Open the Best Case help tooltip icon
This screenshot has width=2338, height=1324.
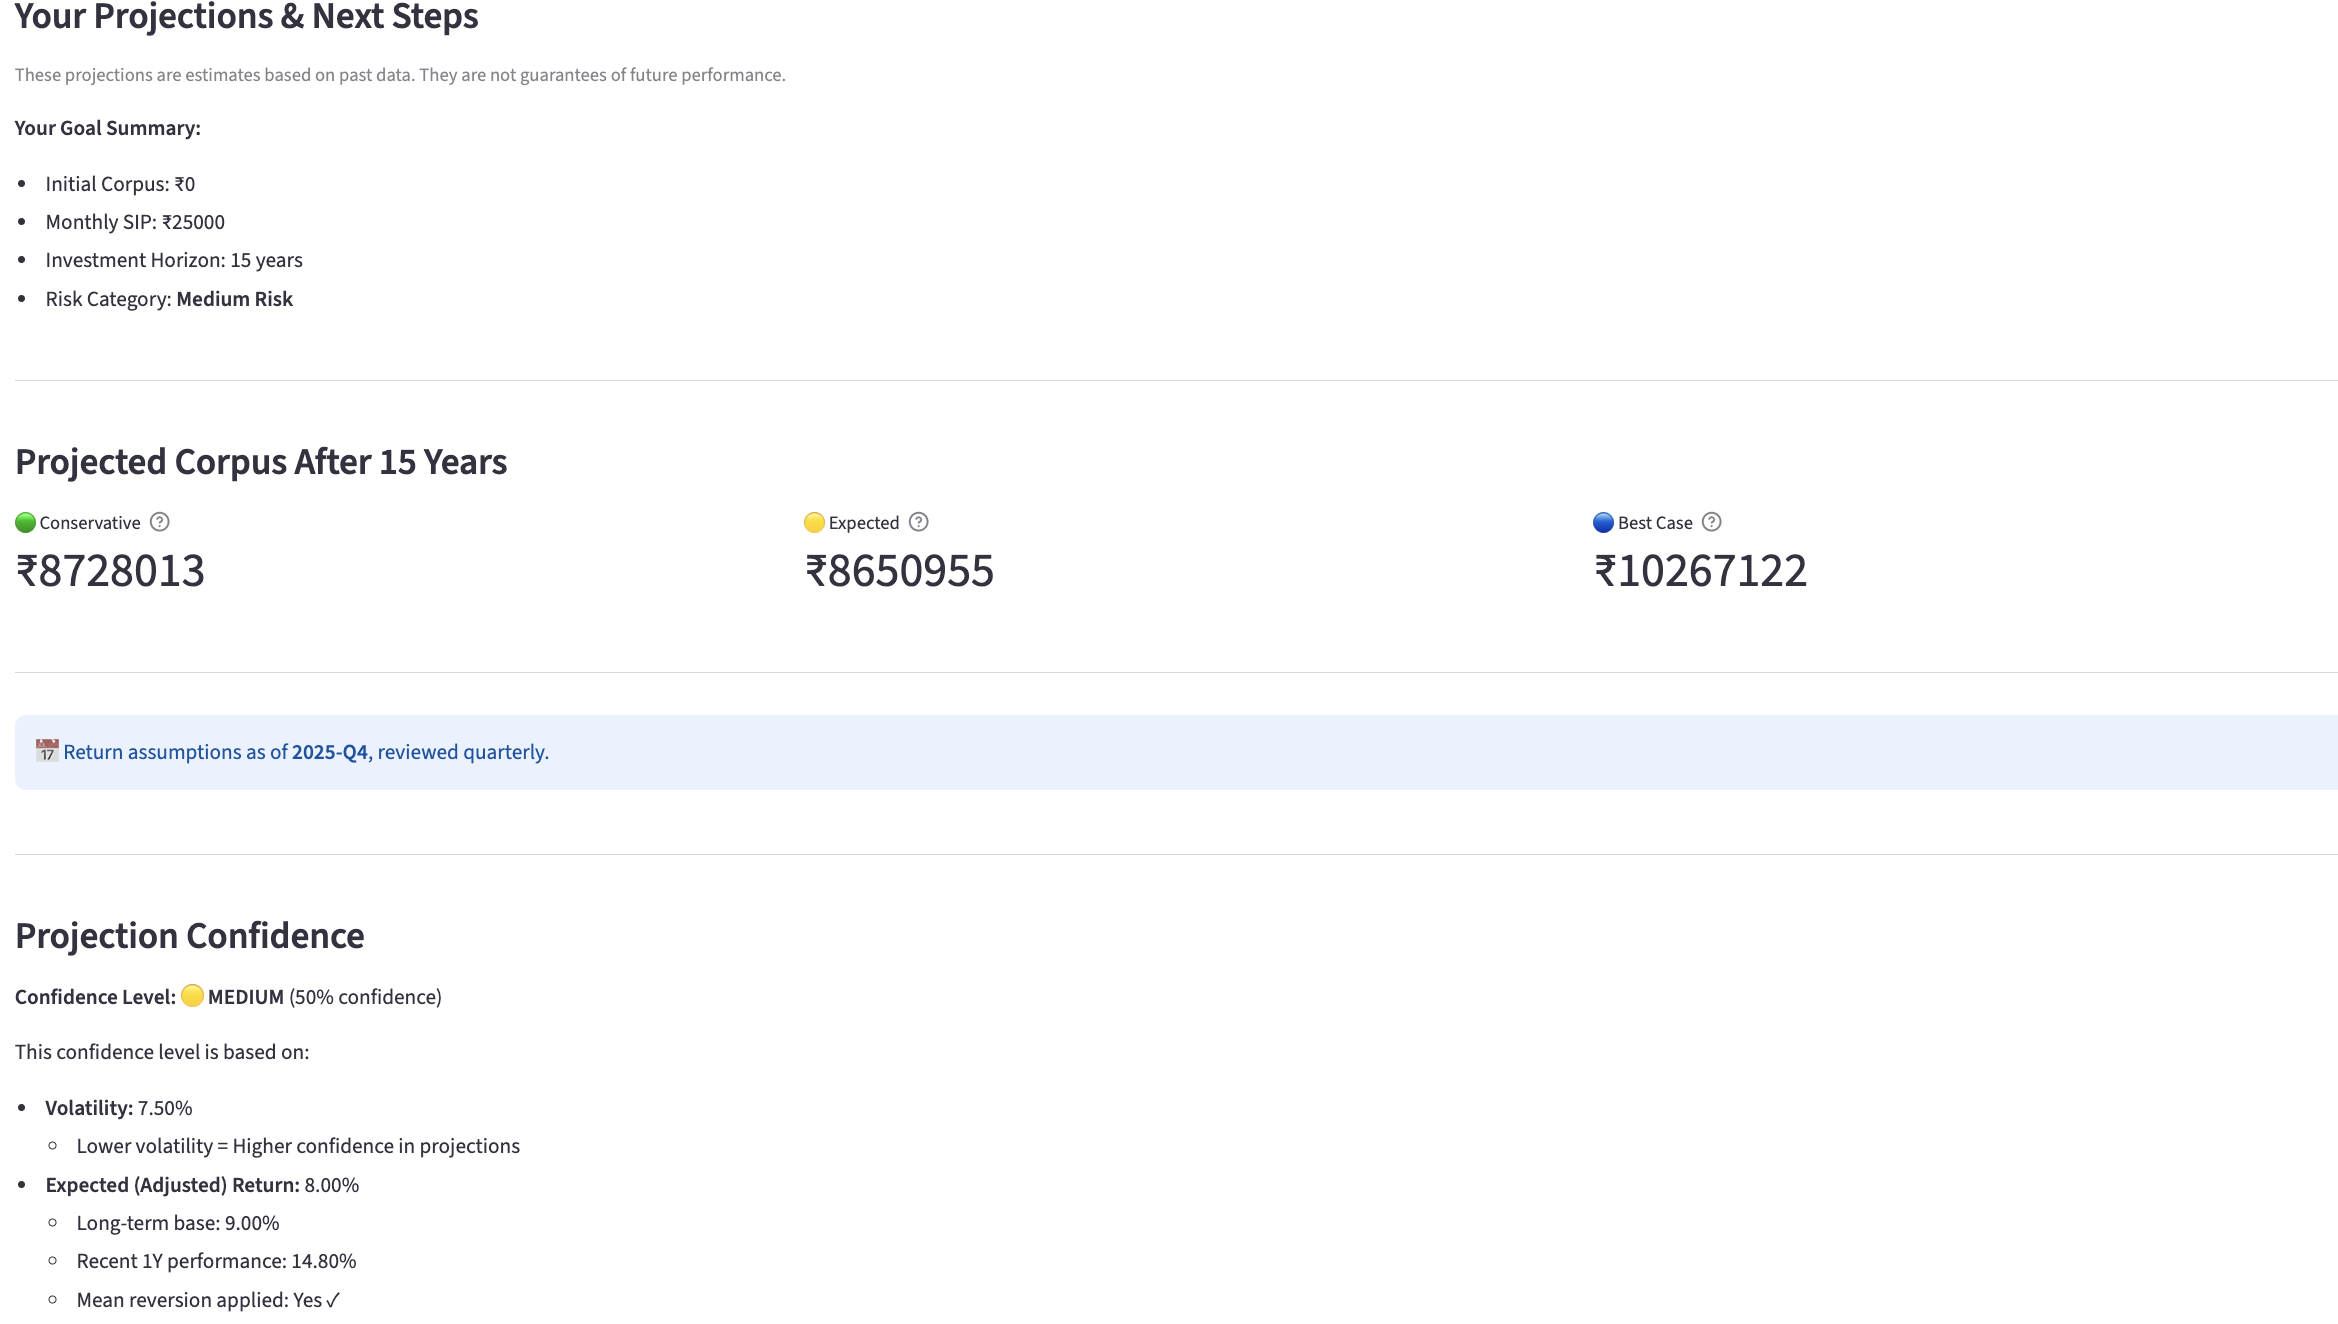click(x=1712, y=522)
